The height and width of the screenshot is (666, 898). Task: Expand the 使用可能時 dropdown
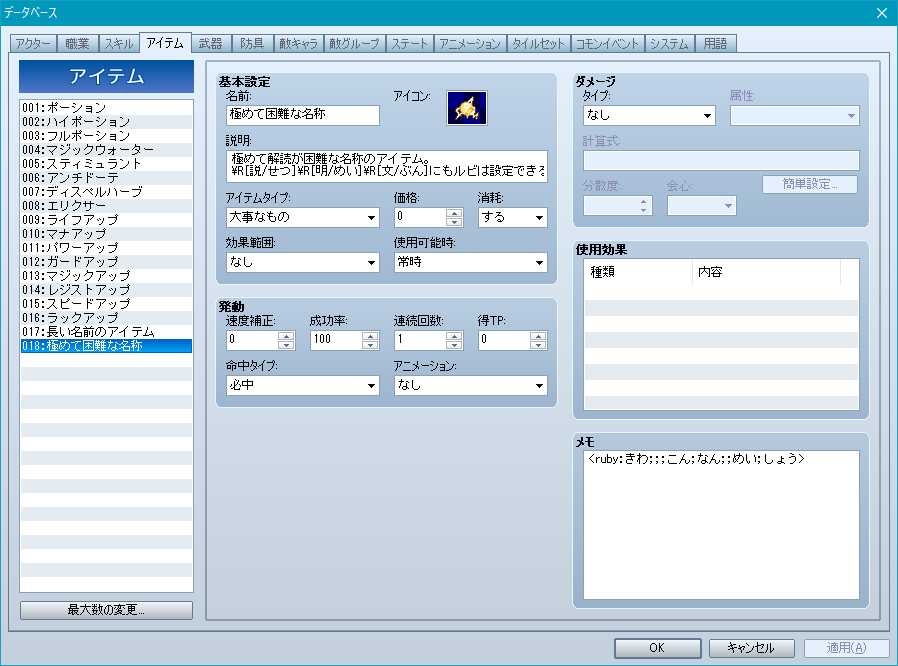pos(470,262)
